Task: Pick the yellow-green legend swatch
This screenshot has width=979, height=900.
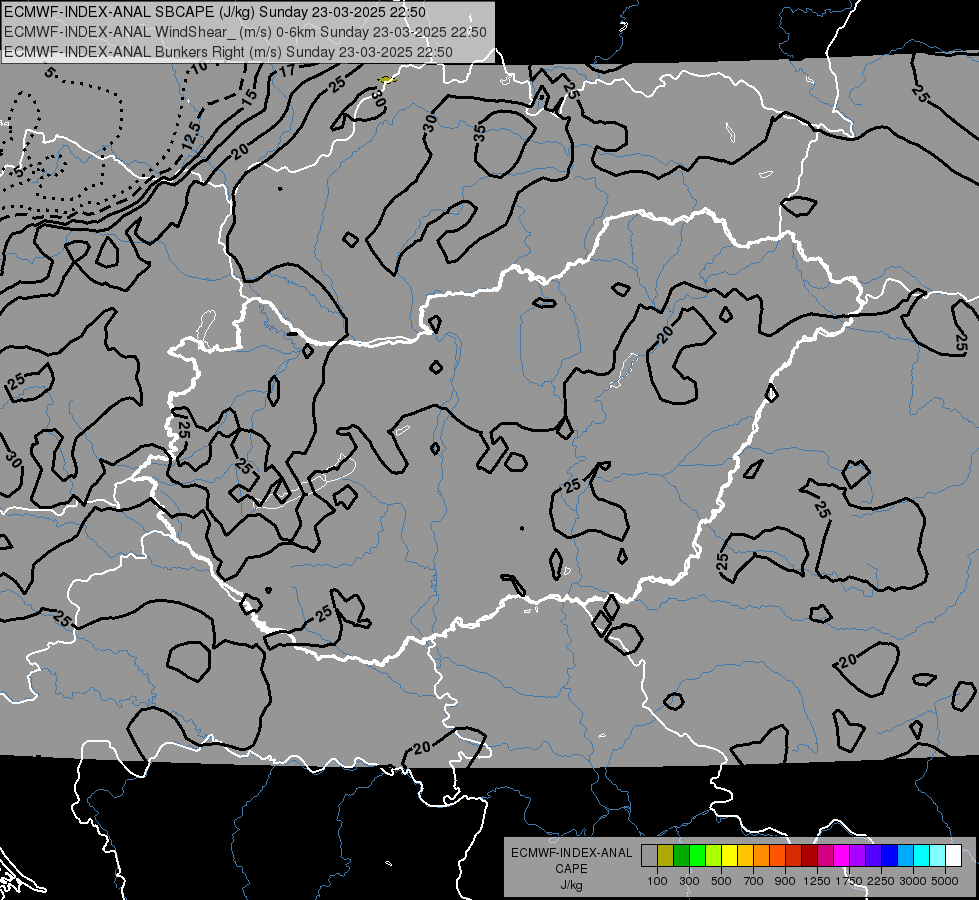Action: click(713, 856)
